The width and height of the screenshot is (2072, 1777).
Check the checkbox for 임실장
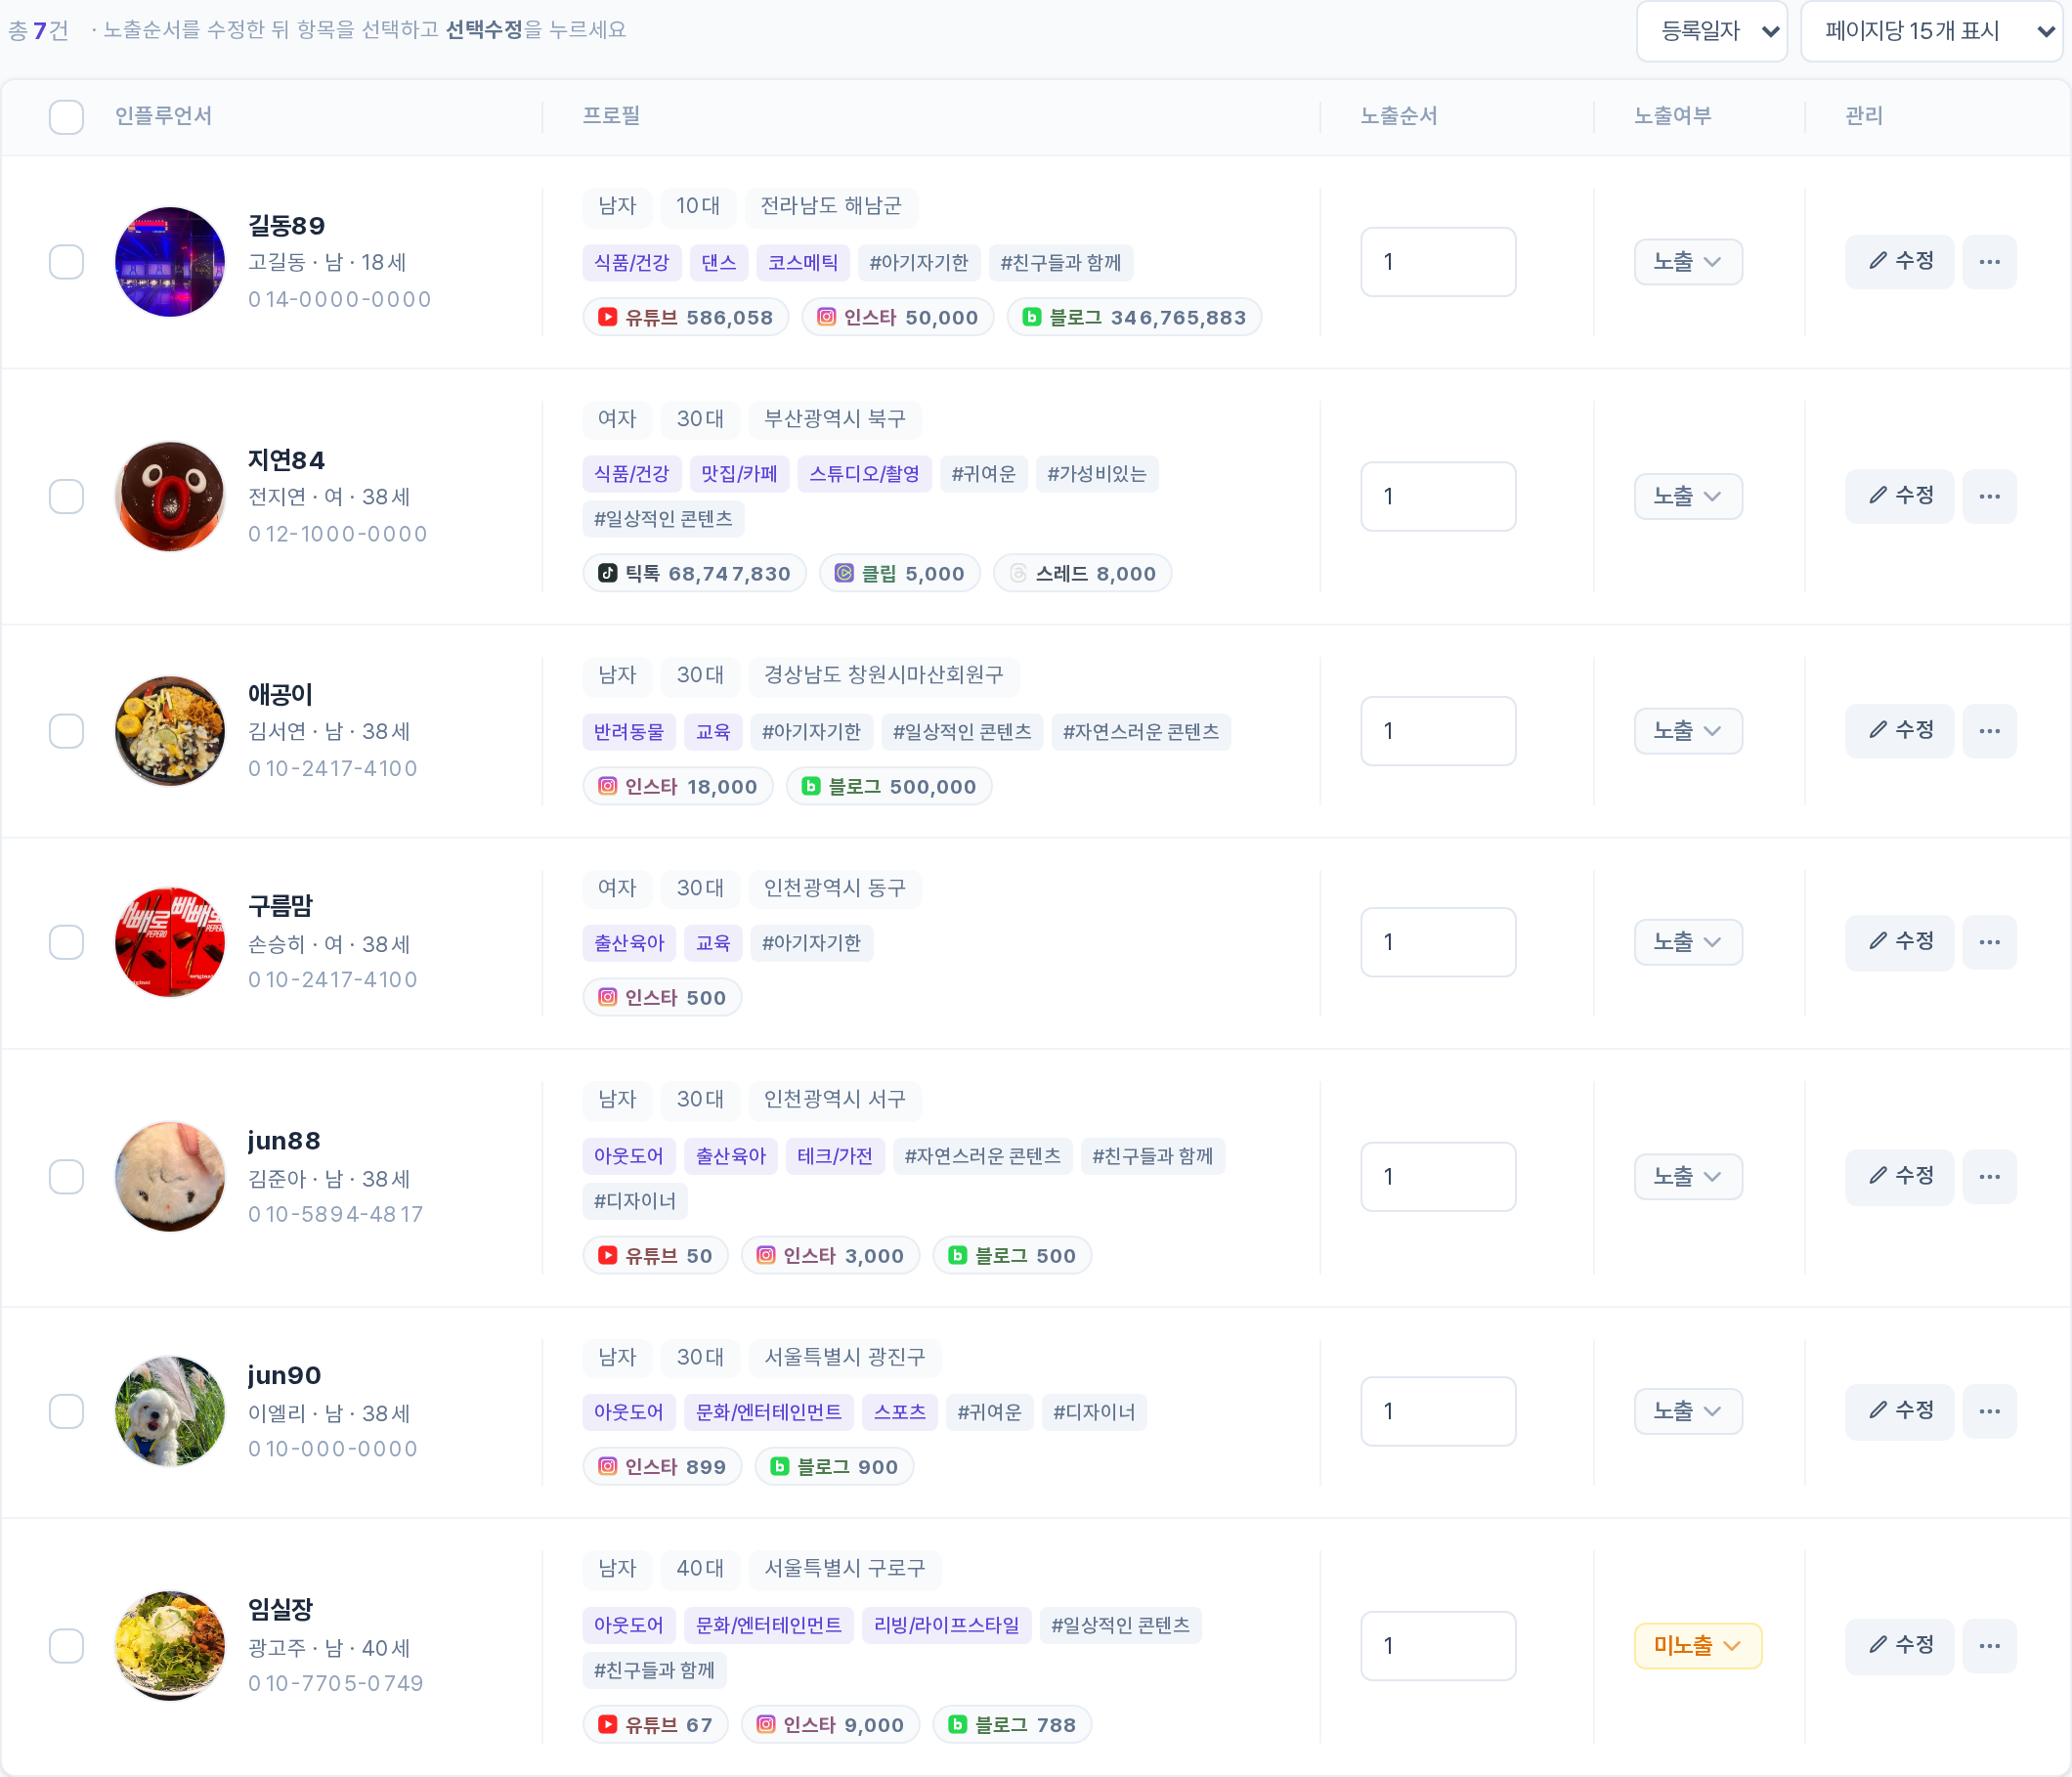click(67, 1647)
